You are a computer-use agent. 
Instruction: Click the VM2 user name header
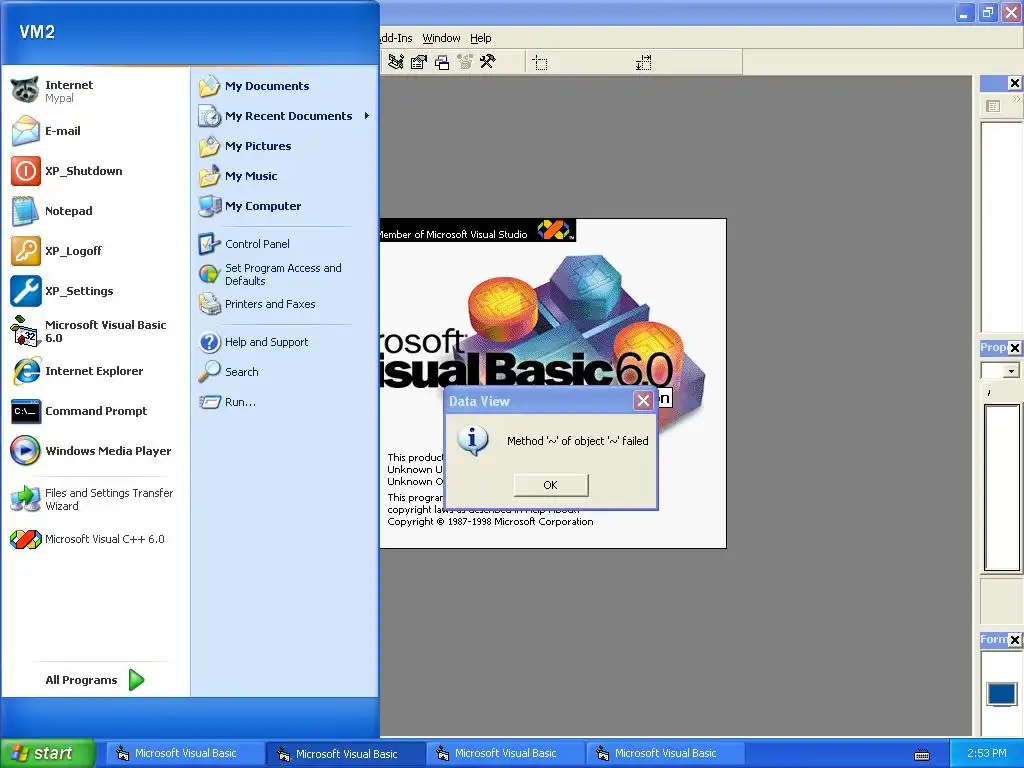(x=37, y=32)
